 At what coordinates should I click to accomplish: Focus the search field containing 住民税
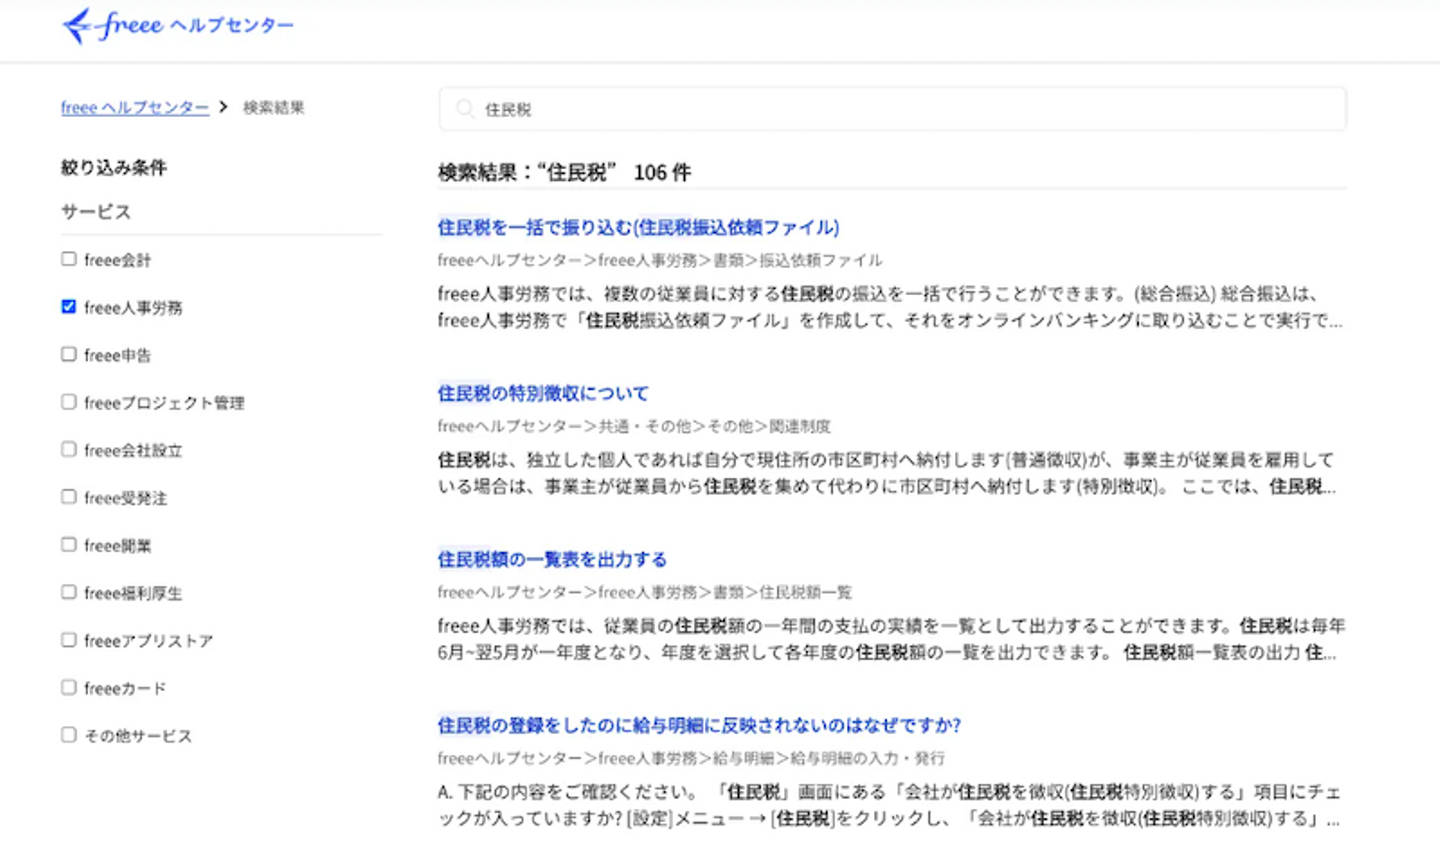coord(892,109)
